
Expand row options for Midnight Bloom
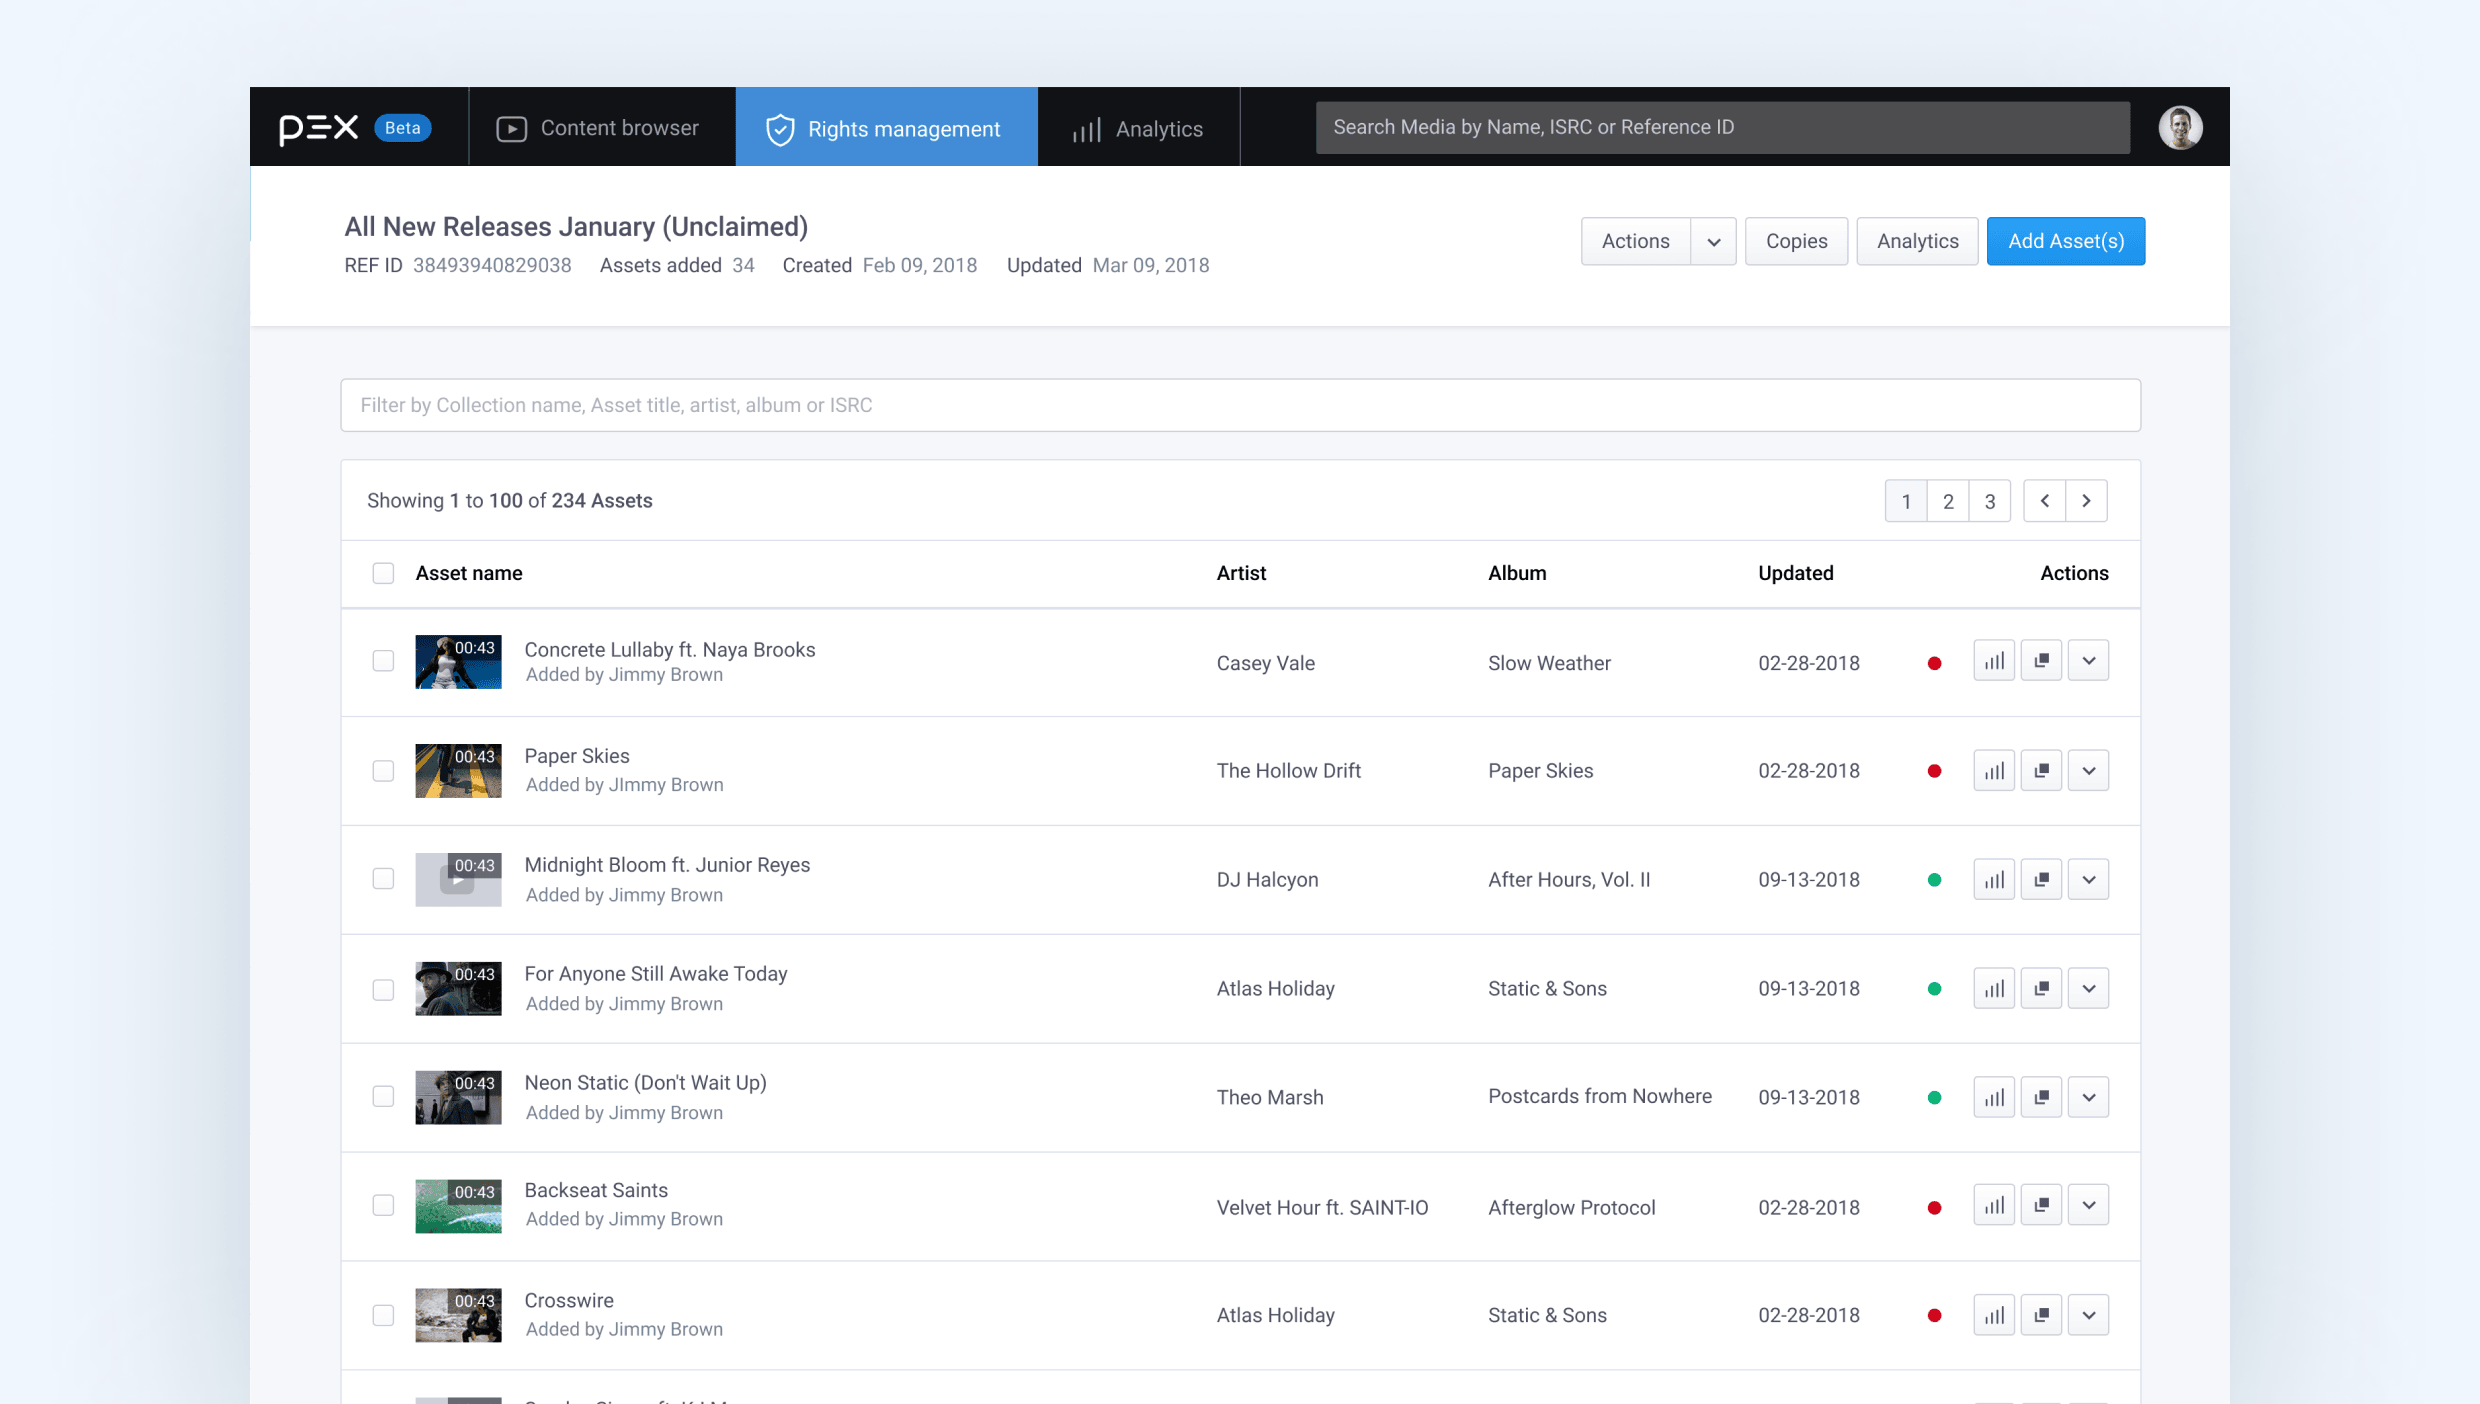coord(2088,880)
